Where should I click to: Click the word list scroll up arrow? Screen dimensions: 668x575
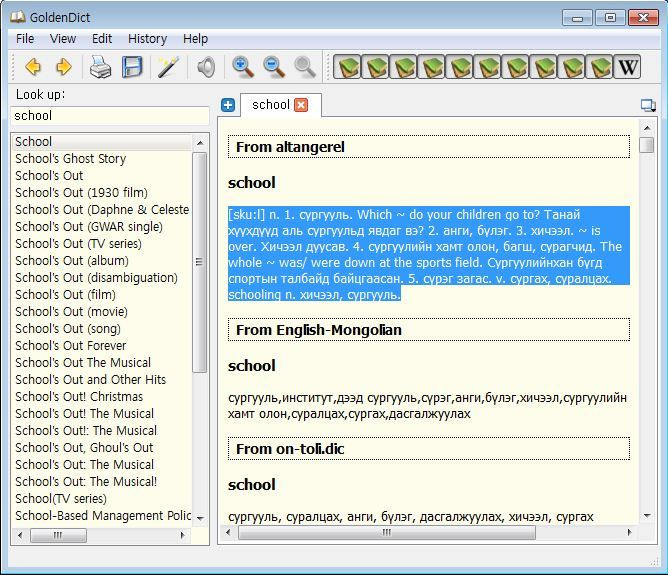tap(200, 143)
